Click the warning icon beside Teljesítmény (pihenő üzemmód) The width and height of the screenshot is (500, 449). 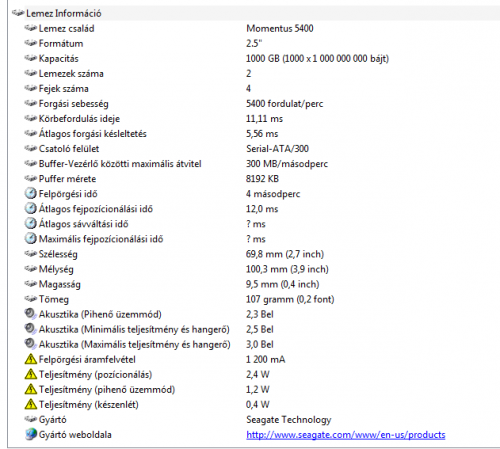[x=31, y=389]
